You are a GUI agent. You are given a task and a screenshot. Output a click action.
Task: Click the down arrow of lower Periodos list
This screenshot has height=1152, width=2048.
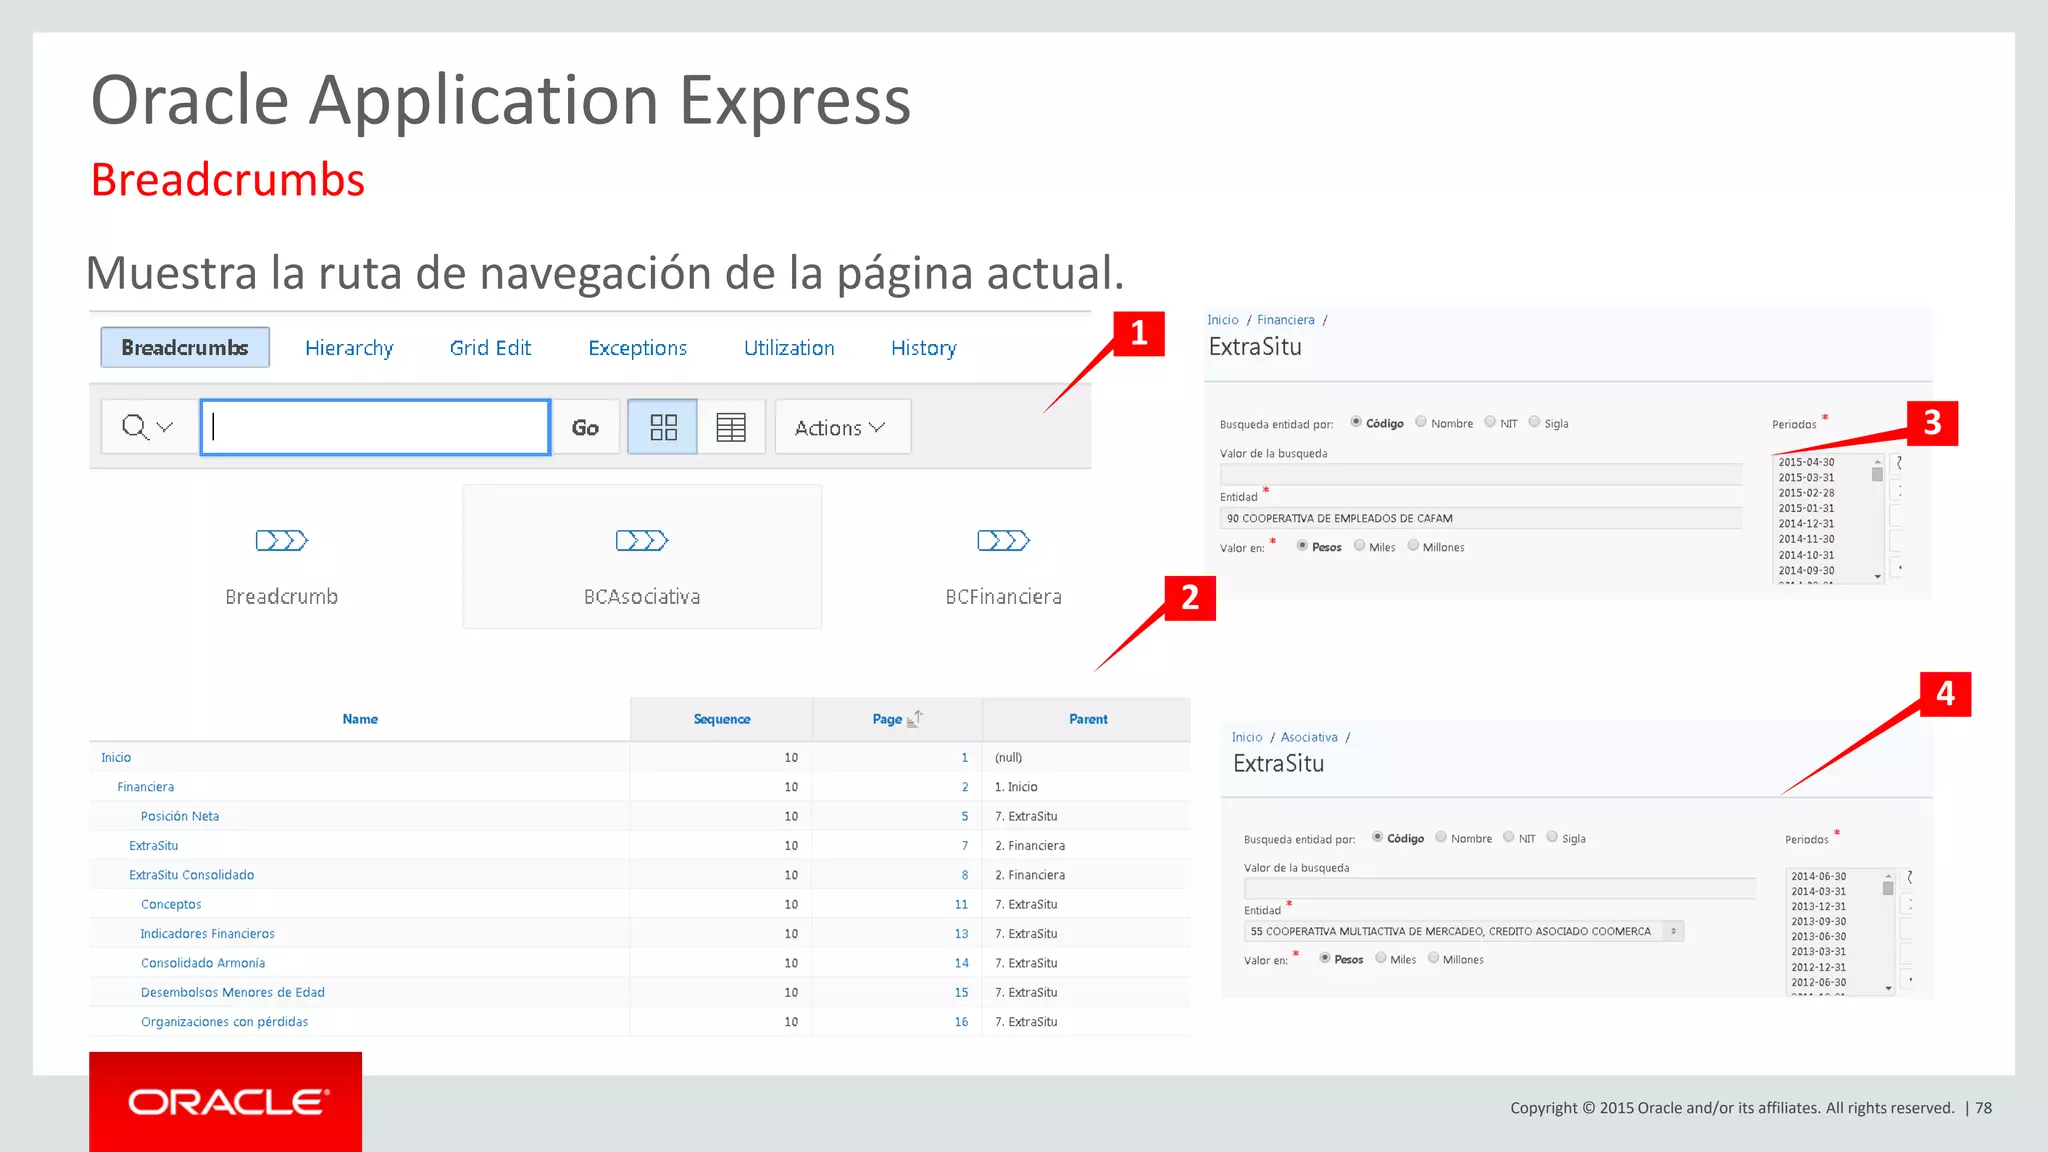click(x=1888, y=988)
